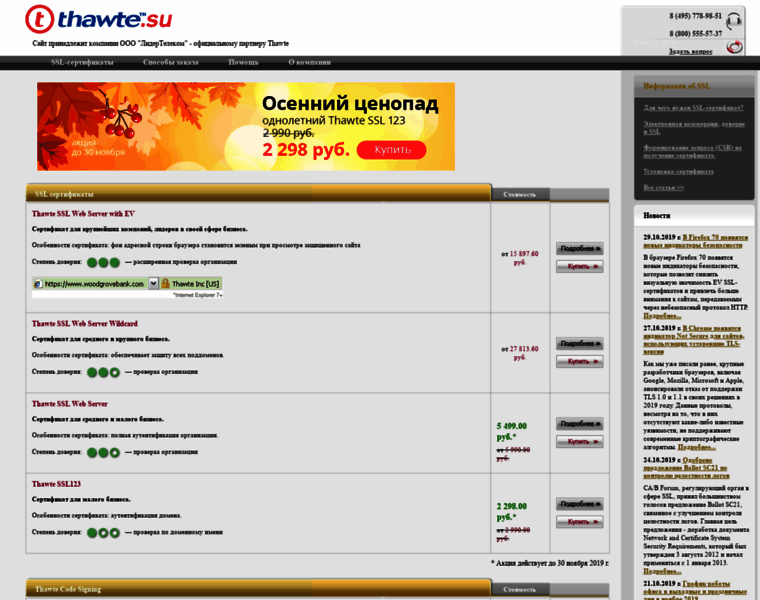Open the Thawte SSL Web Server link
The width and height of the screenshot is (760, 600).
(x=70, y=404)
